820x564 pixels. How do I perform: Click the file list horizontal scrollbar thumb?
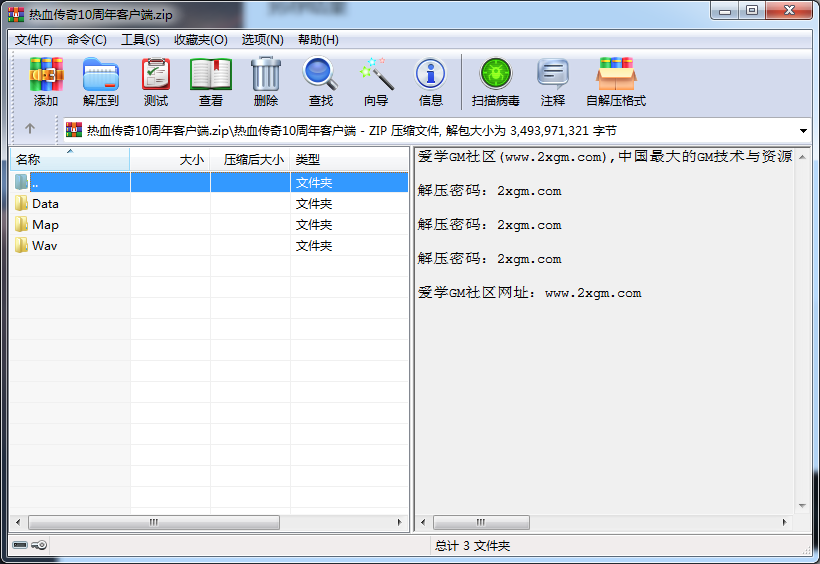point(154,522)
